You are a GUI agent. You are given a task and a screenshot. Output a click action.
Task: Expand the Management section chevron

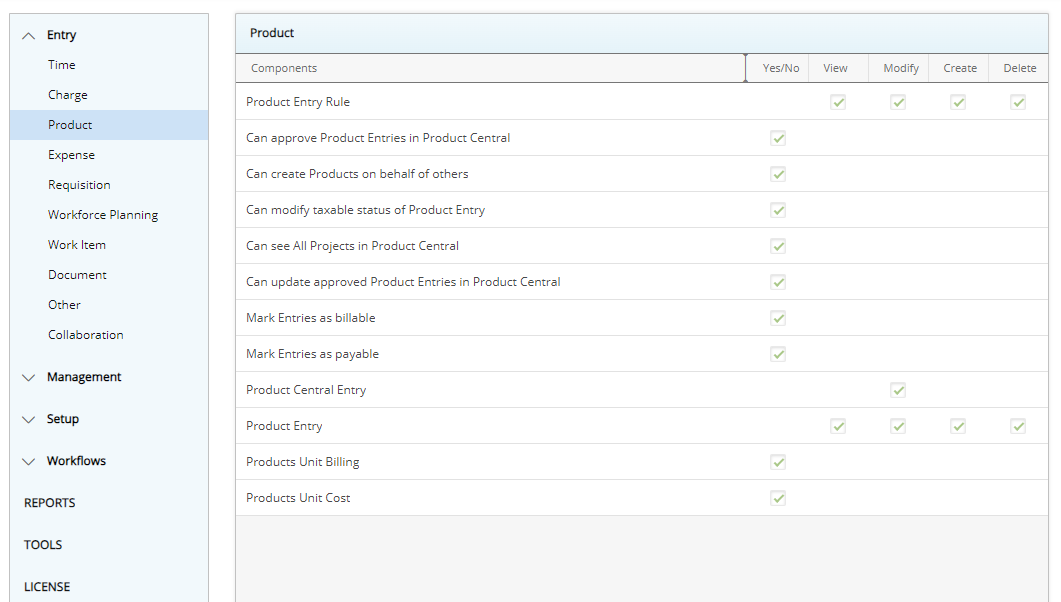coord(28,377)
